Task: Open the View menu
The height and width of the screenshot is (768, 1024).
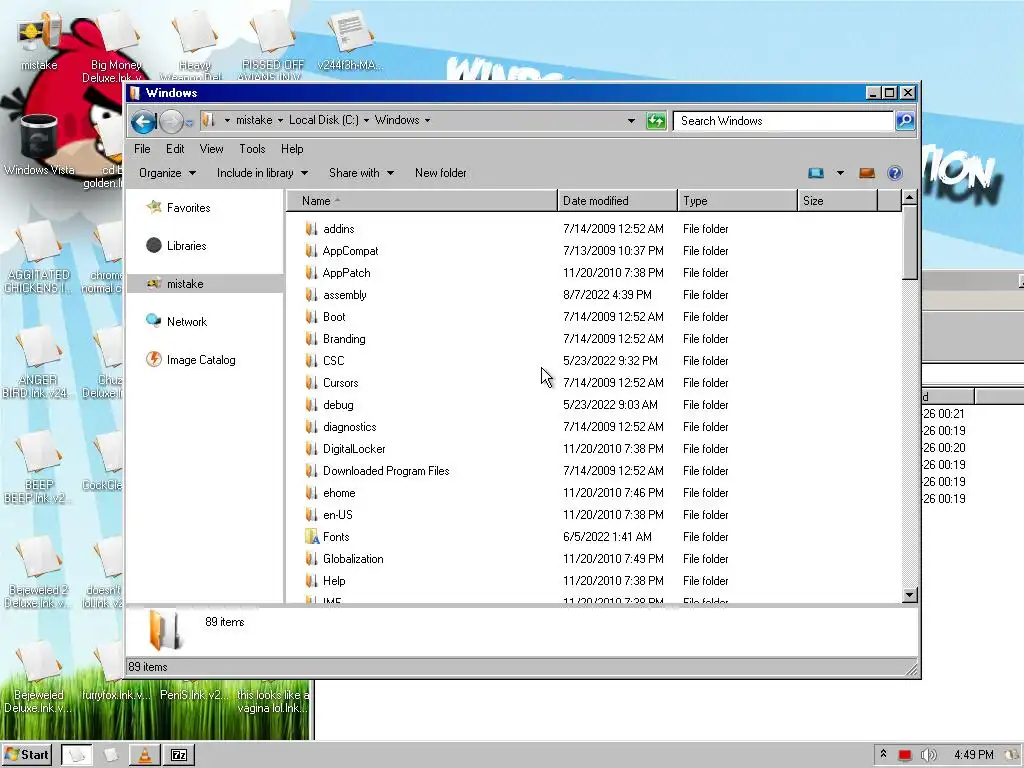Action: tap(211, 149)
